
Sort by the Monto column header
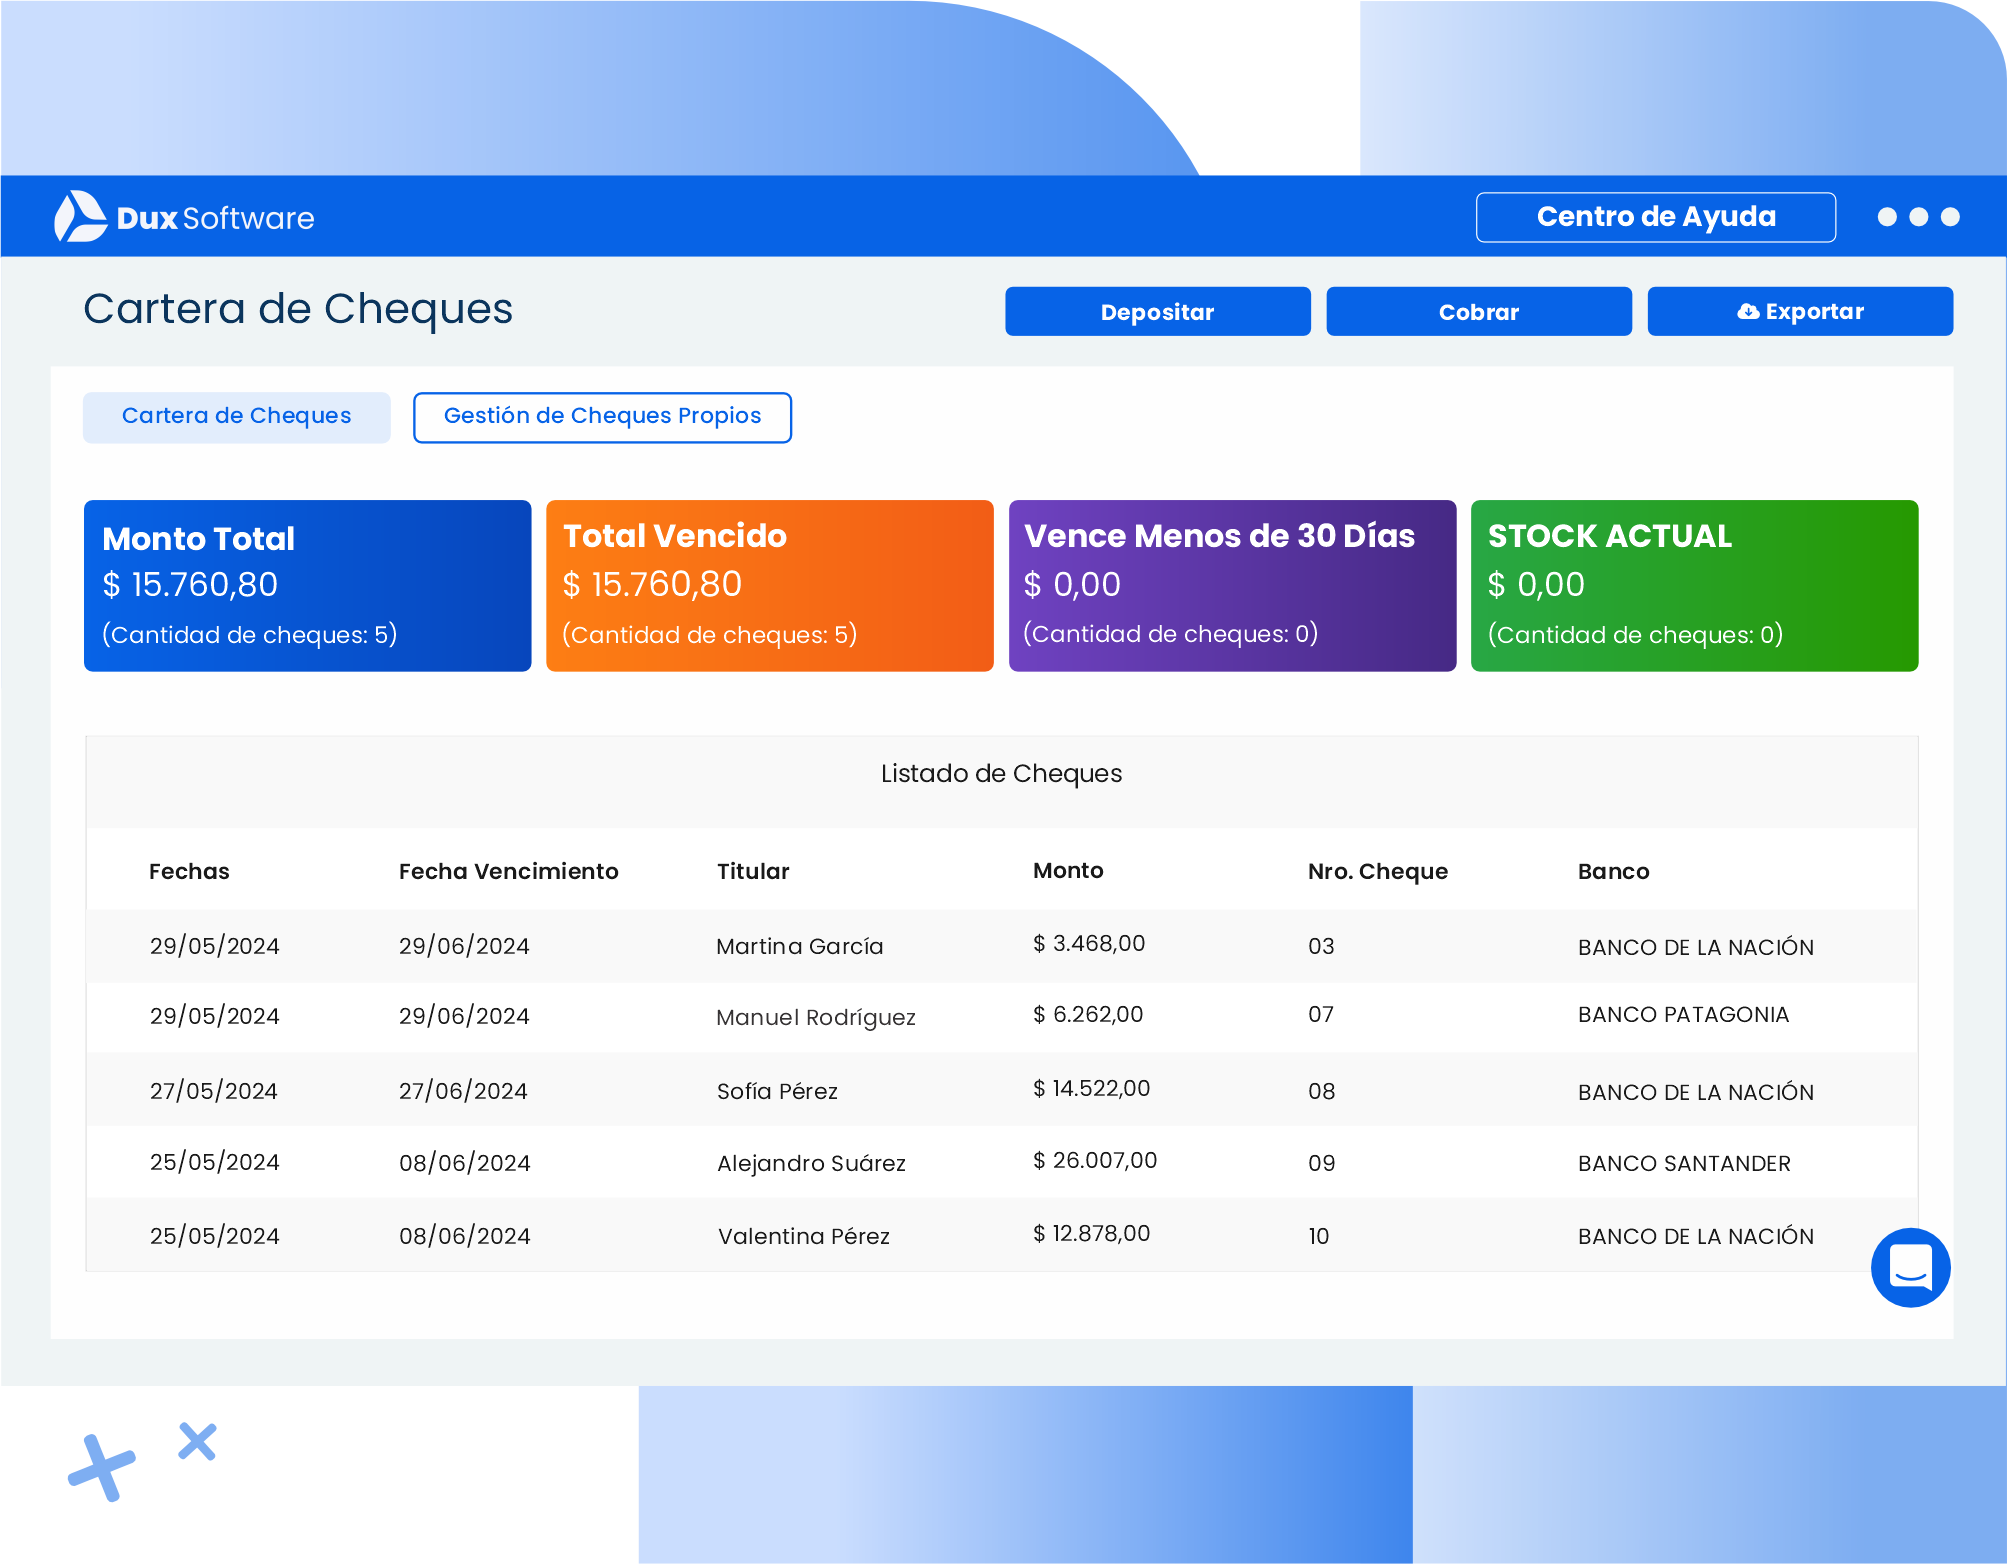click(x=1068, y=870)
